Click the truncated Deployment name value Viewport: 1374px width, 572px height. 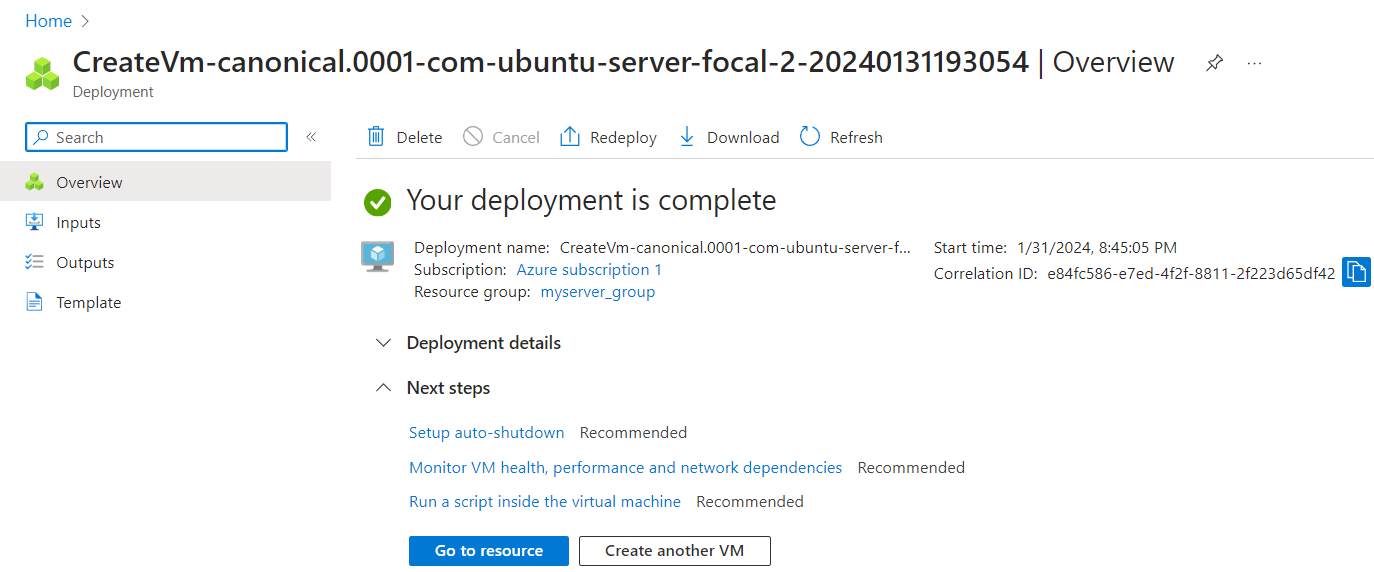735,247
